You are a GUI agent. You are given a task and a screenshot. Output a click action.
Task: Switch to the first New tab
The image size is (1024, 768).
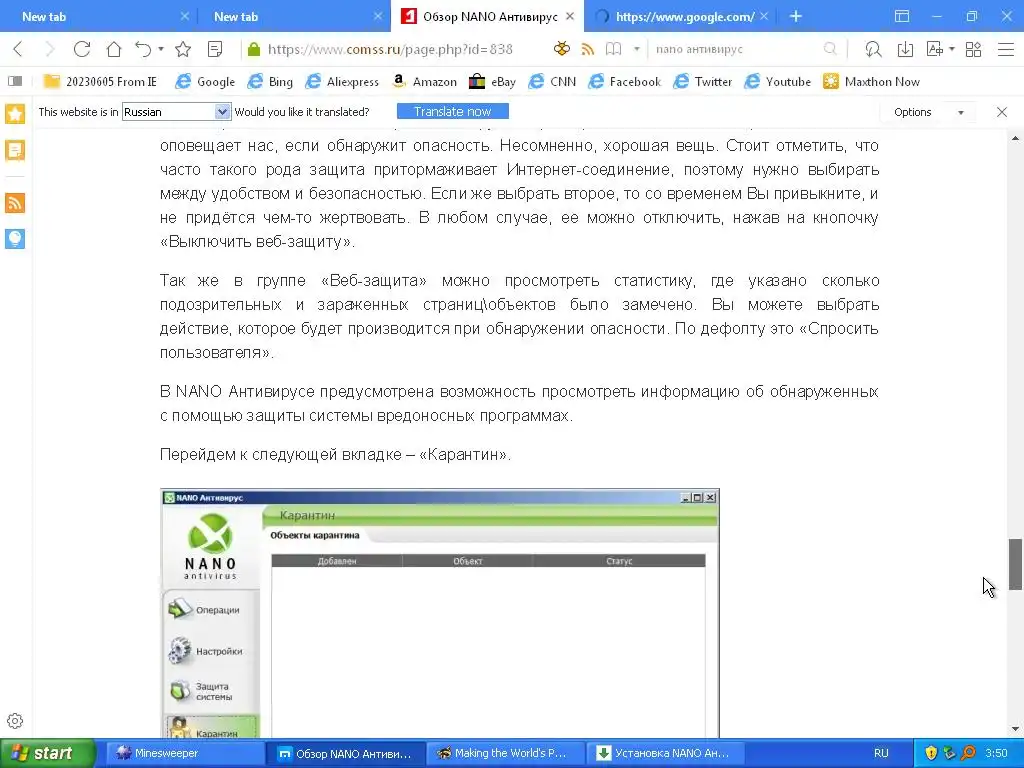click(x=98, y=16)
